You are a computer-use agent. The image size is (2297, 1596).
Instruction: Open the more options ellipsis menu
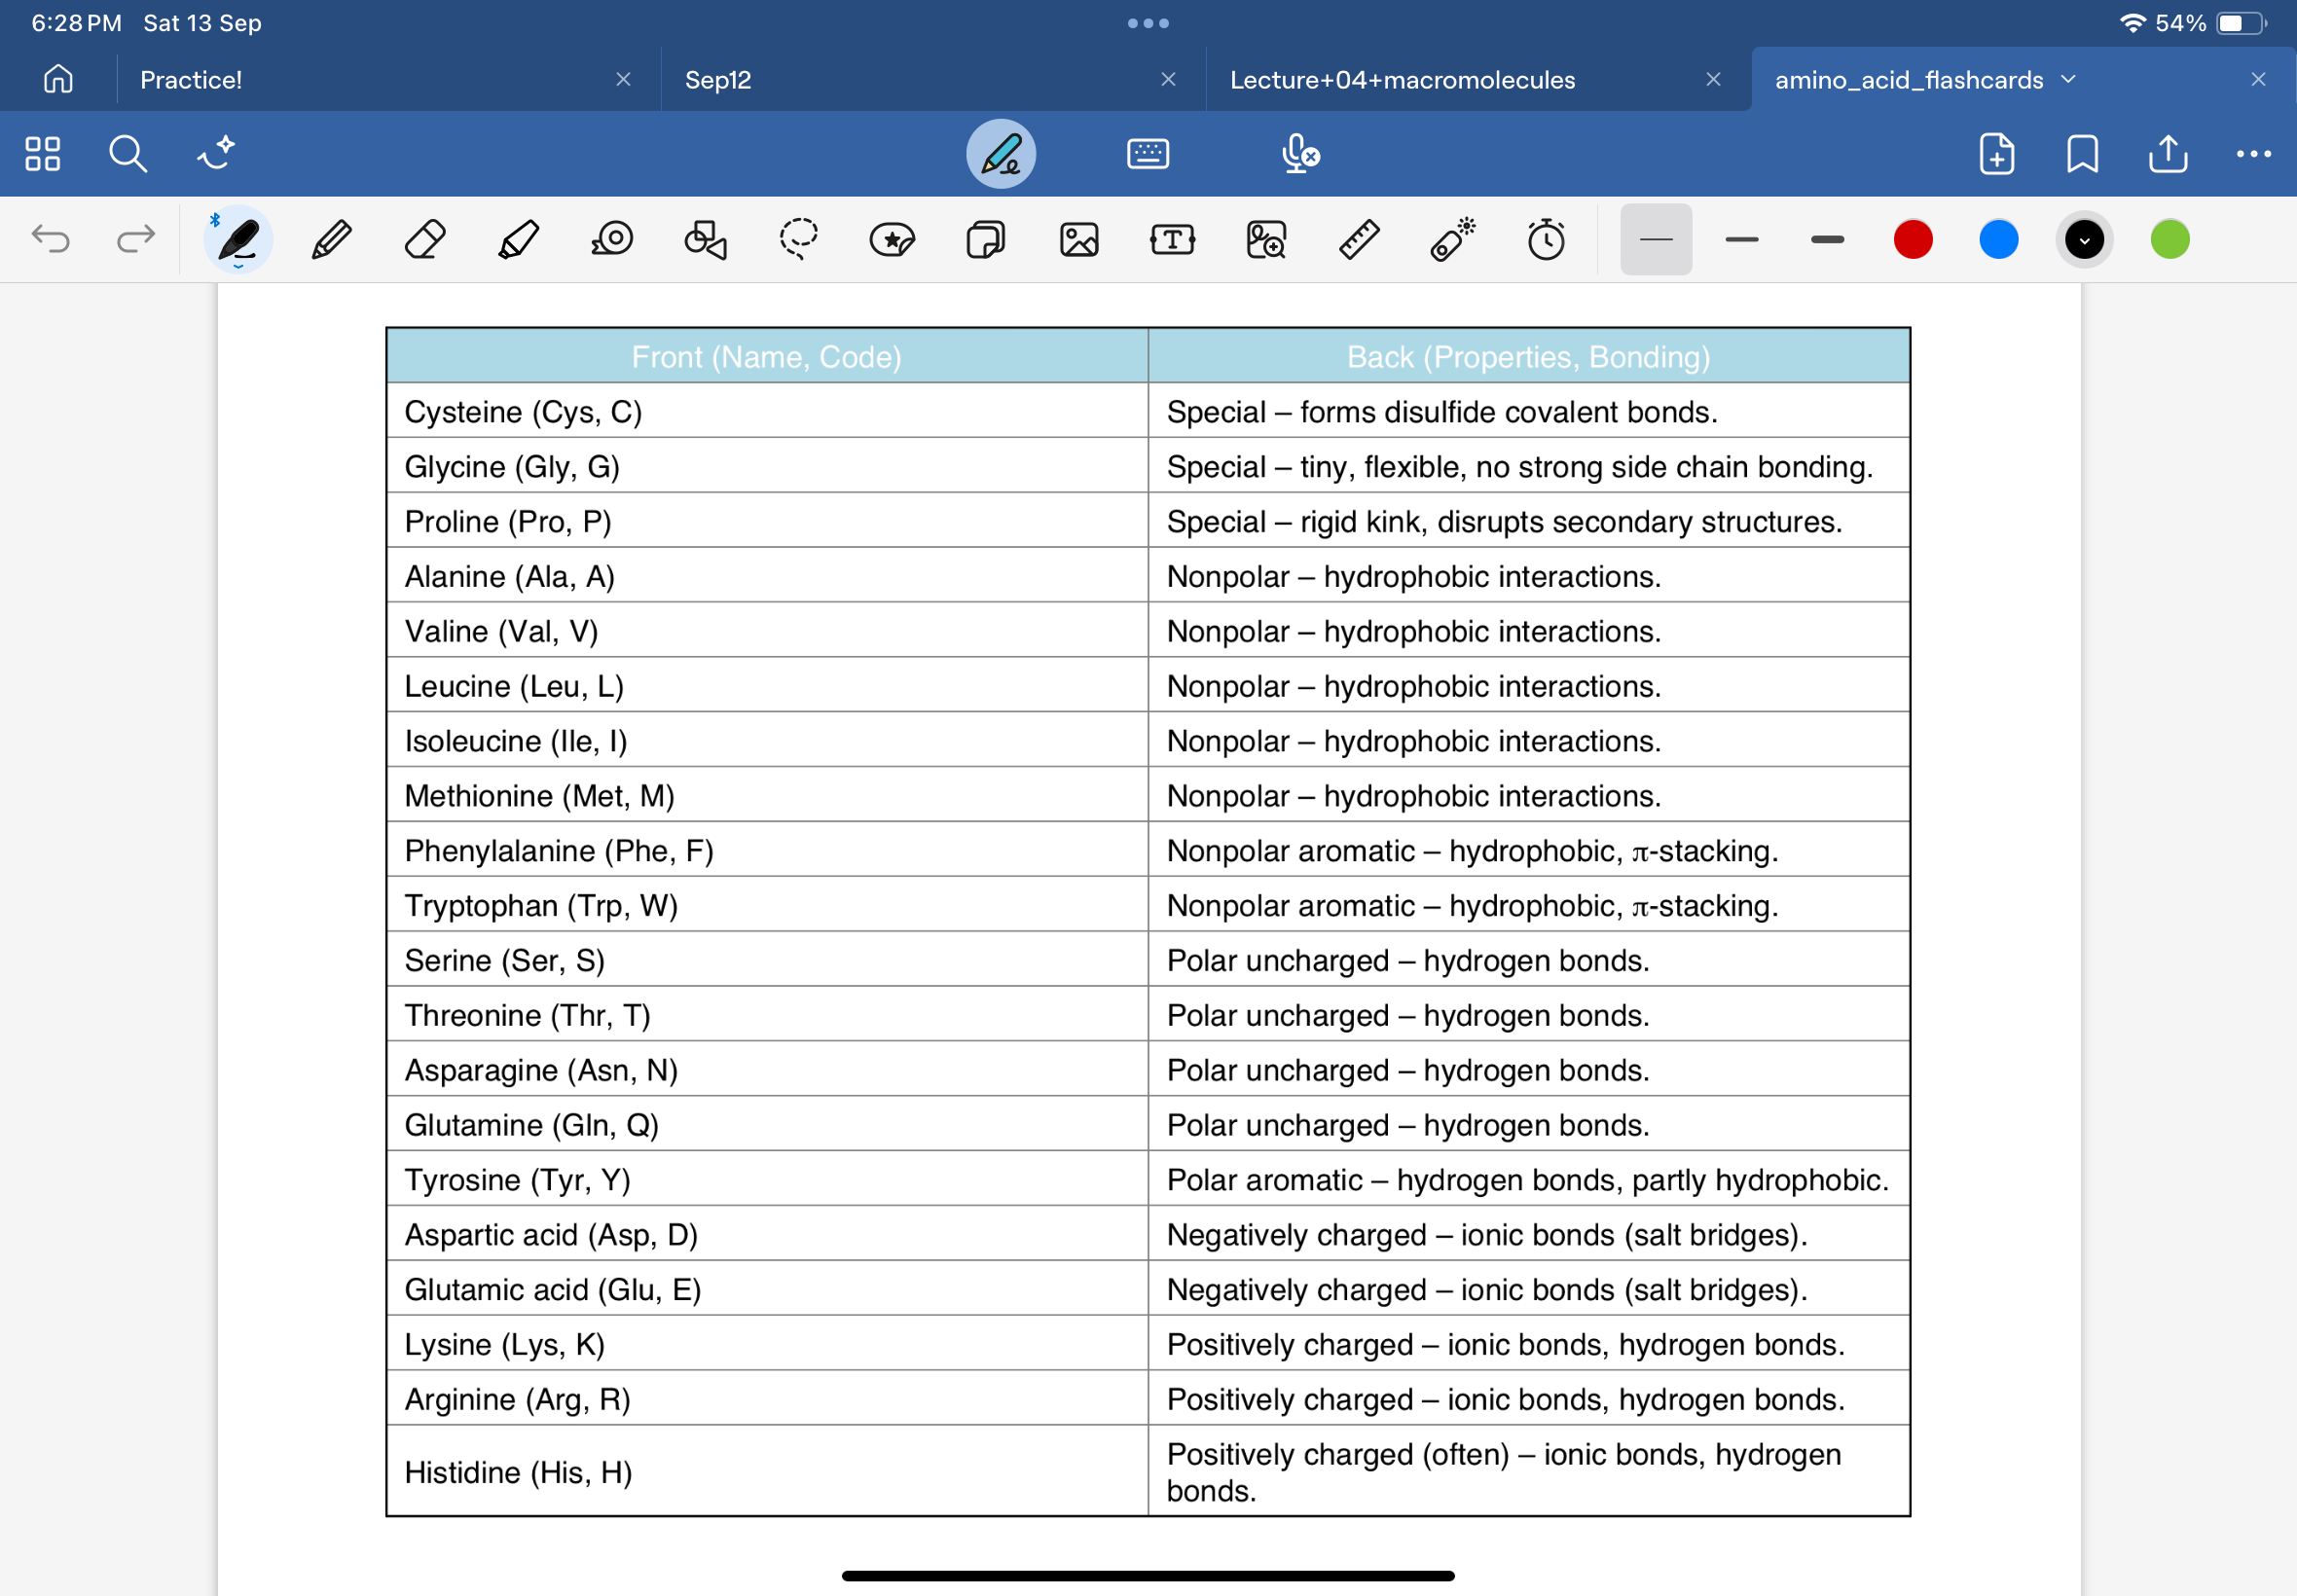(x=2253, y=154)
